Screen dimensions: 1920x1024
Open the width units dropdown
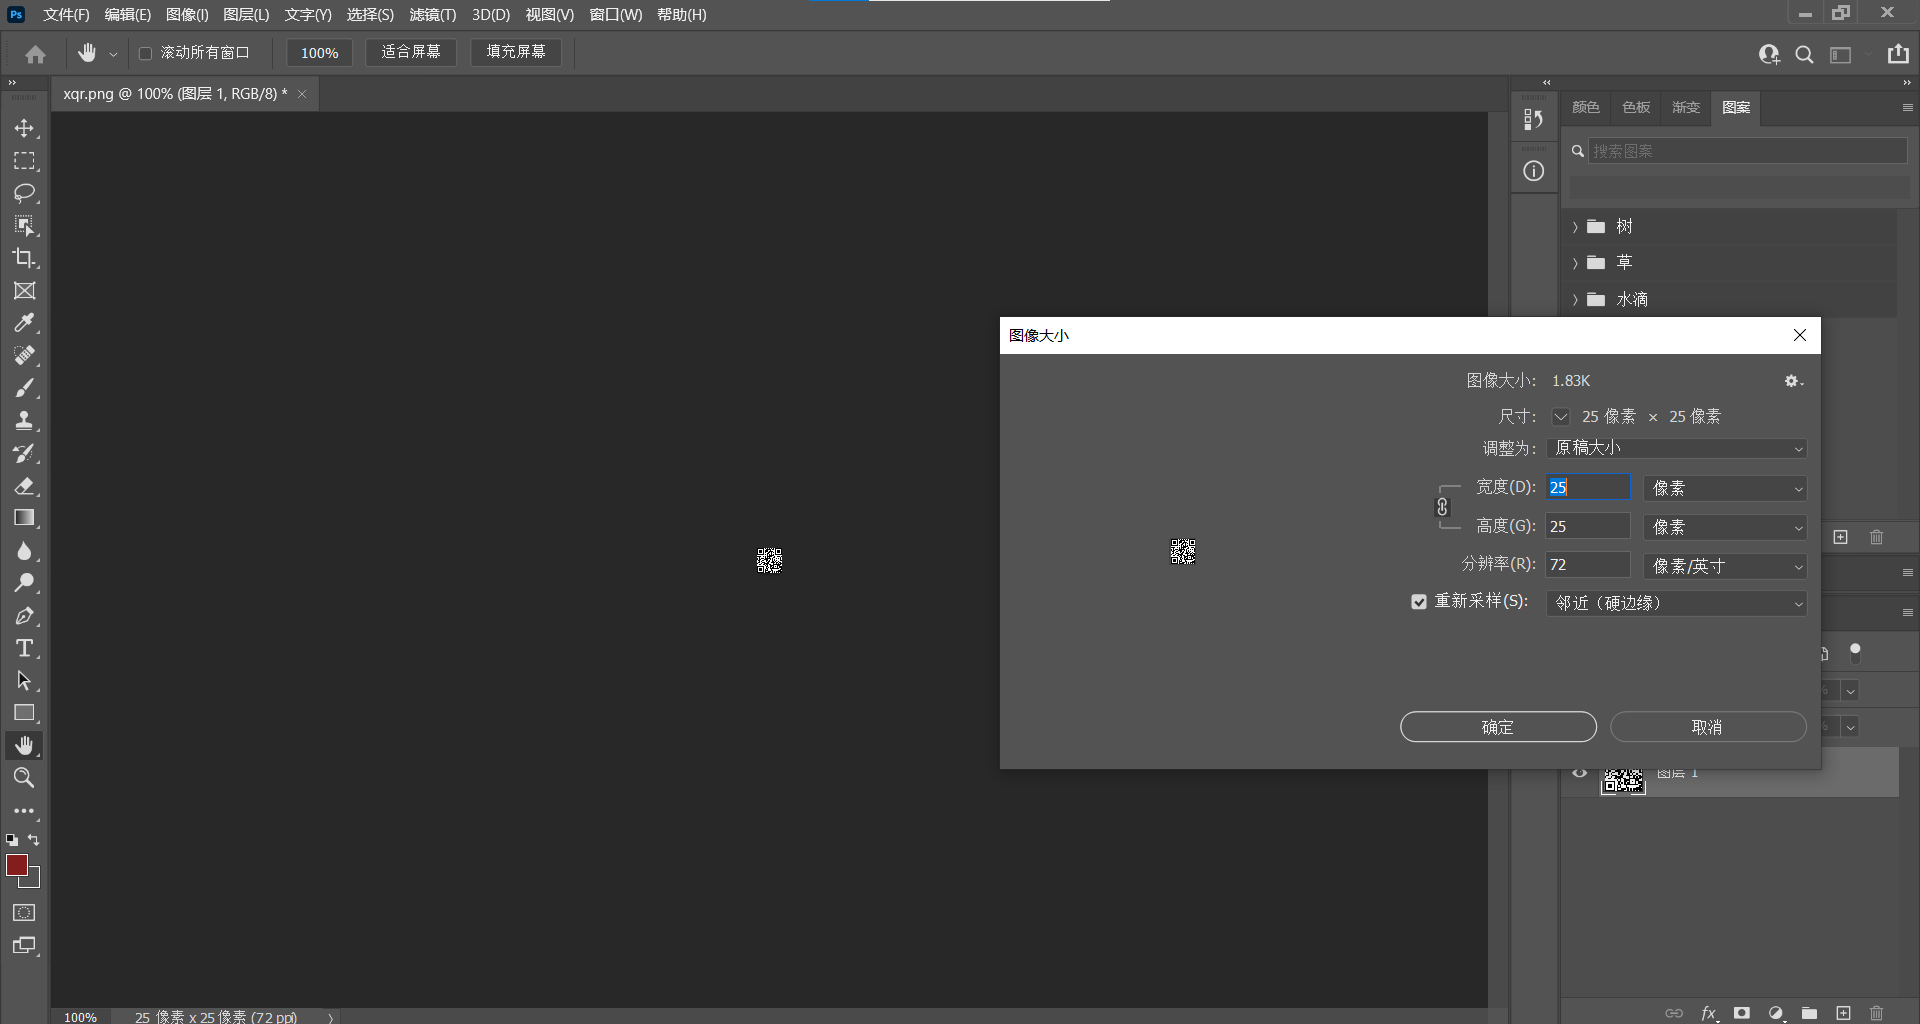coord(1725,488)
